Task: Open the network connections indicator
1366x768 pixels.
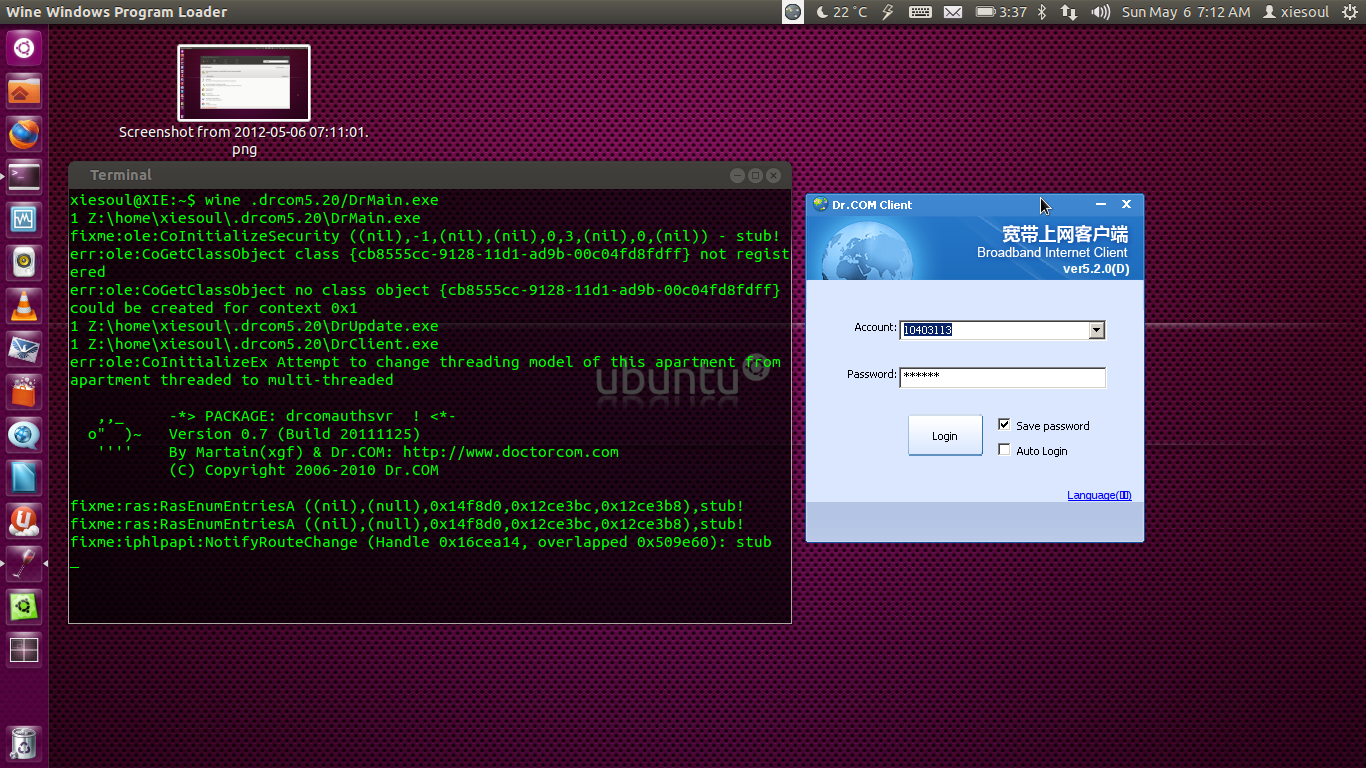Action: click(x=1069, y=12)
